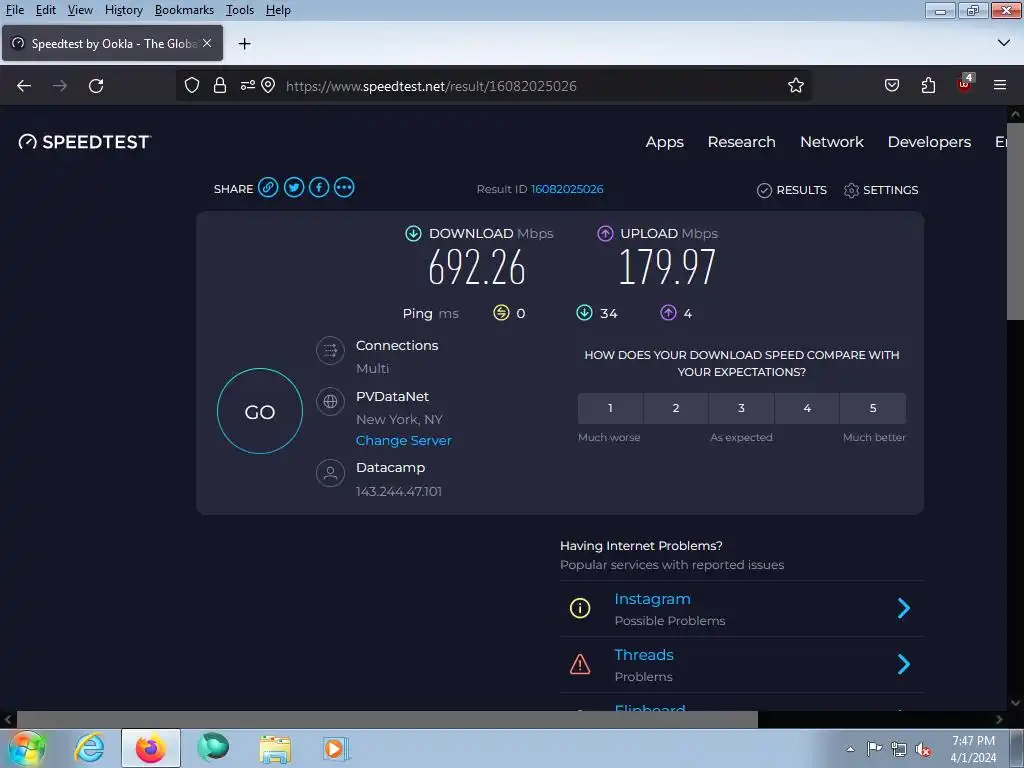Open Speedtest SETTINGS
Viewport: 1024px width, 768px height.
[881, 190]
